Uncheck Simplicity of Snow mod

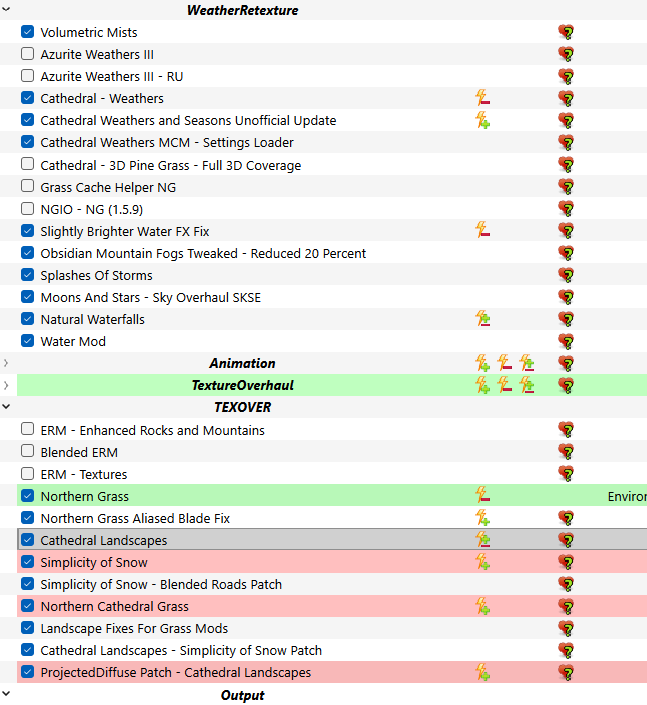28,562
